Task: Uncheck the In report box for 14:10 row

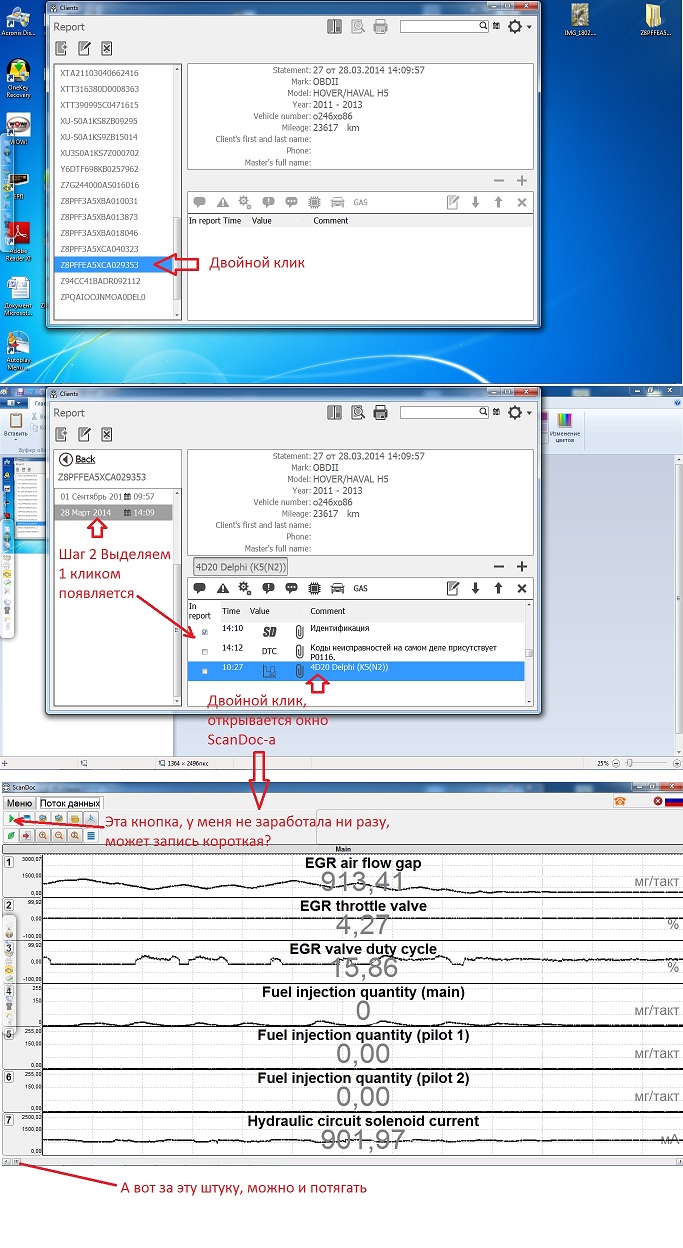Action: pyautogui.click(x=205, y=632)
